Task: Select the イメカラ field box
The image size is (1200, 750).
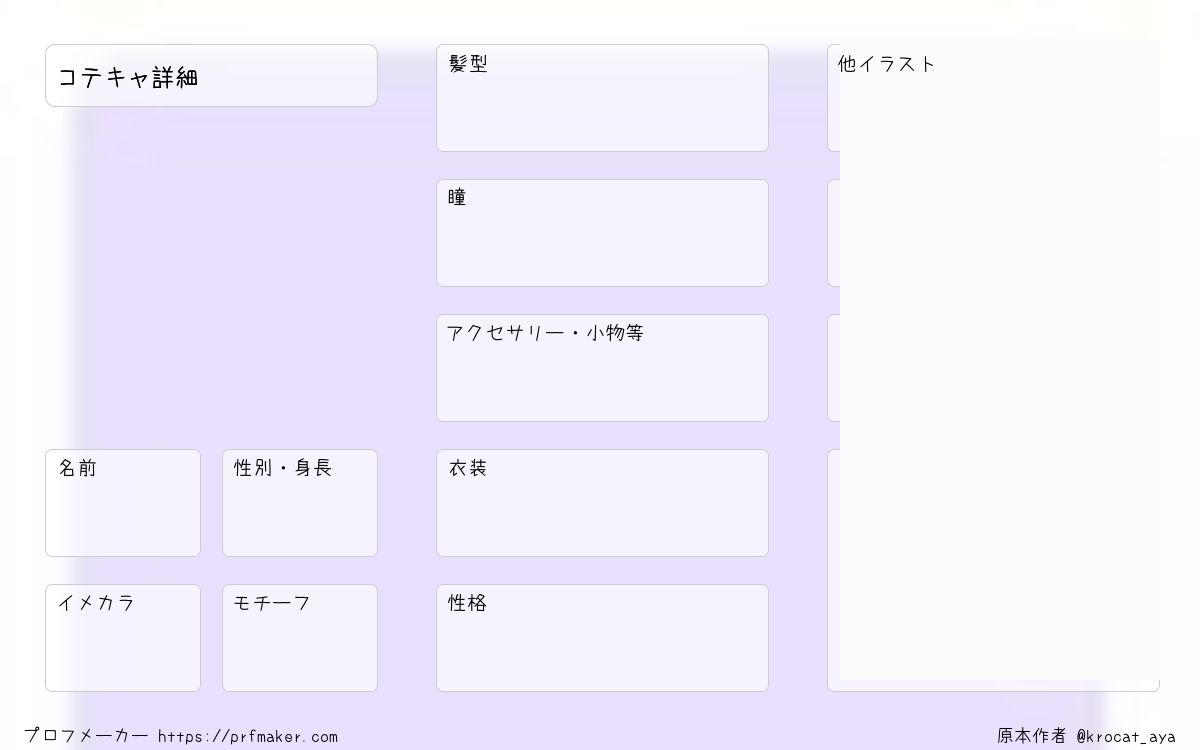Action: [x=123, y=638]
